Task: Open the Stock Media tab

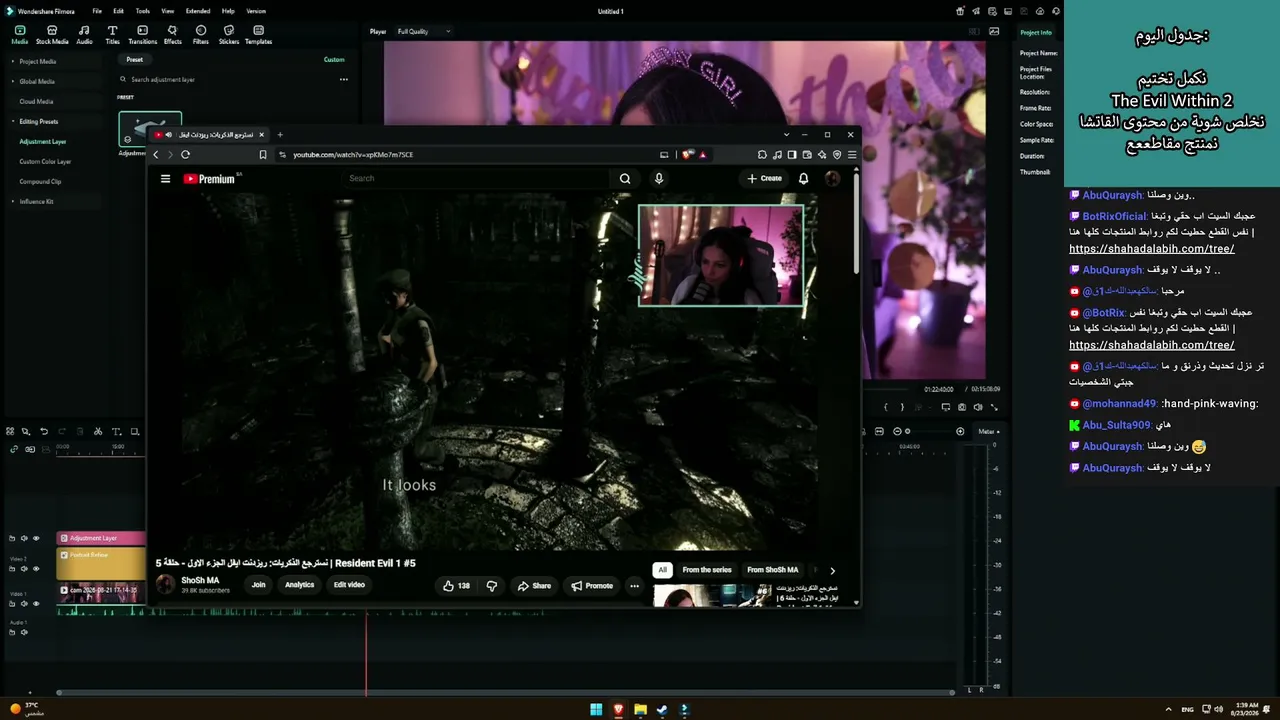Action: (x=52, y=35)
